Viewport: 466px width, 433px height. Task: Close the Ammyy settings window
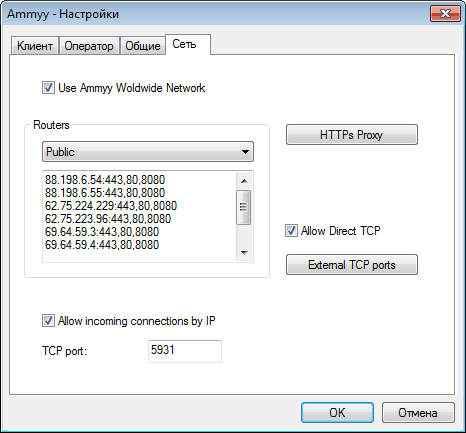[x=445, y=14]
